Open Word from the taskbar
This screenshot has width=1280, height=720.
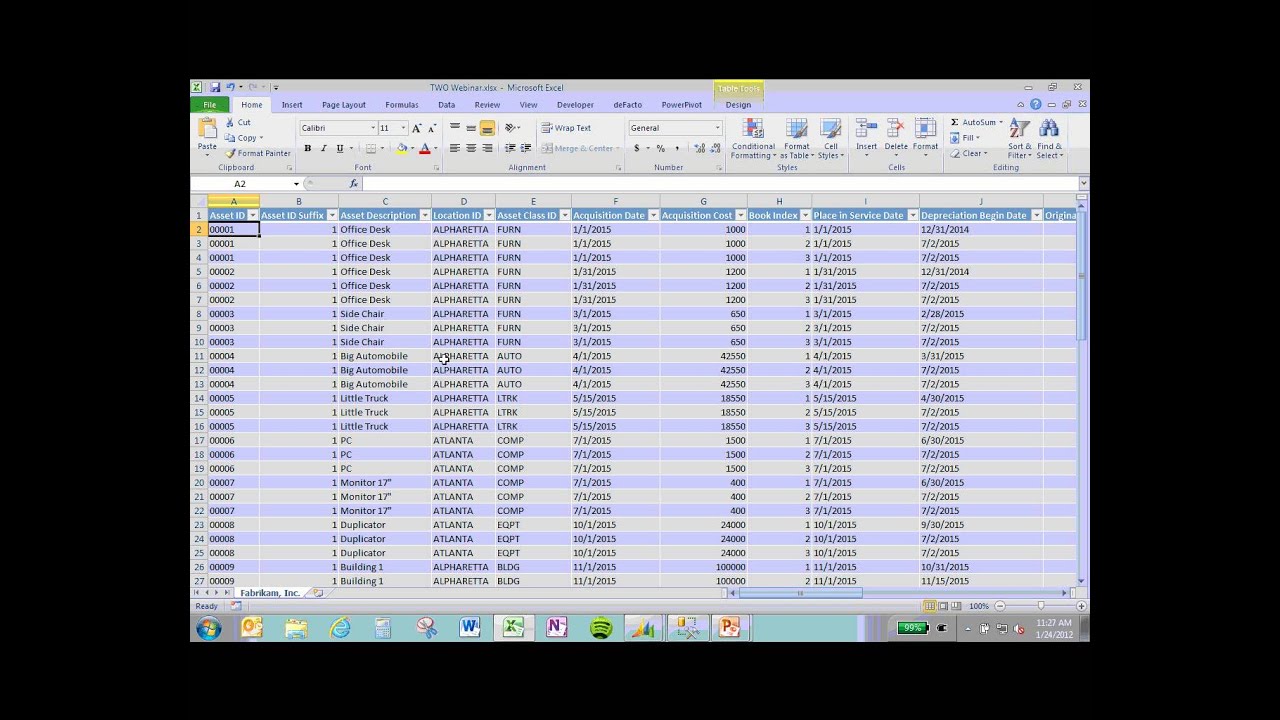pyautogui.click(x=470, y=628)
